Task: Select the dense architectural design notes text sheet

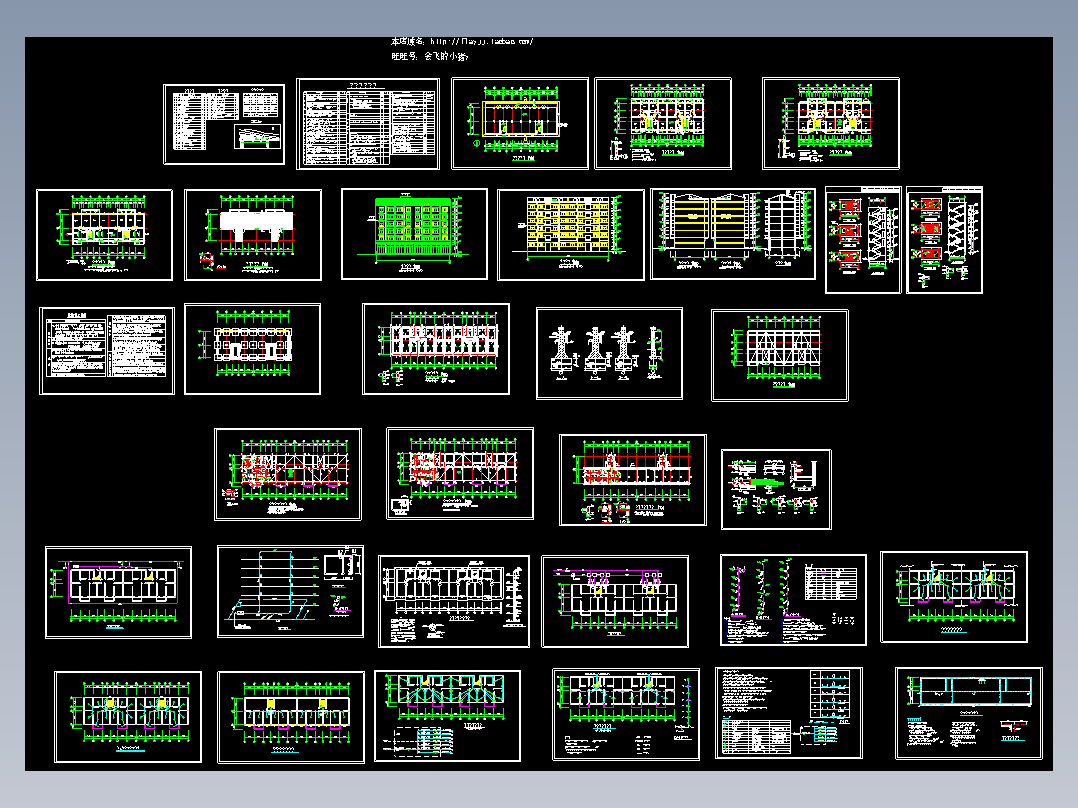Action: tap(368, 124)
